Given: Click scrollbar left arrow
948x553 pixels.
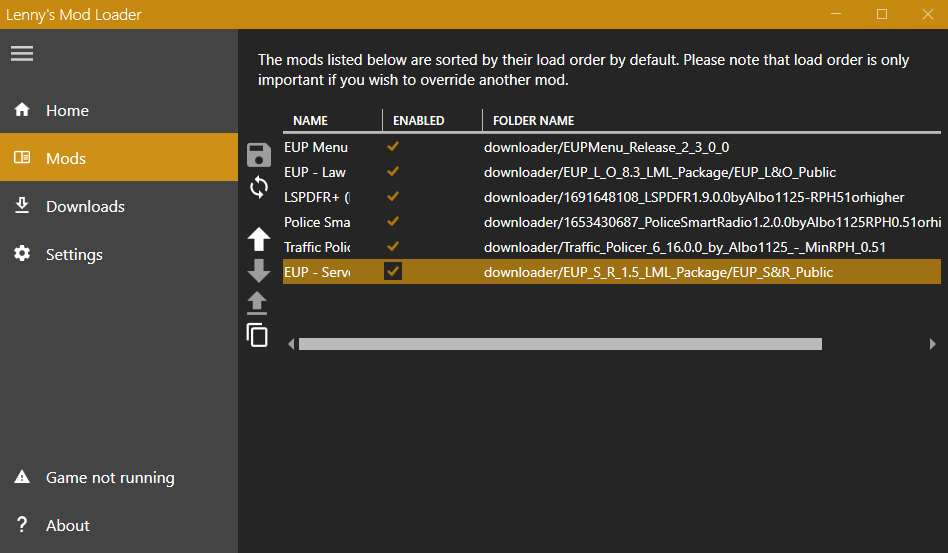Looking at the screenshot, I should point(291,344).
